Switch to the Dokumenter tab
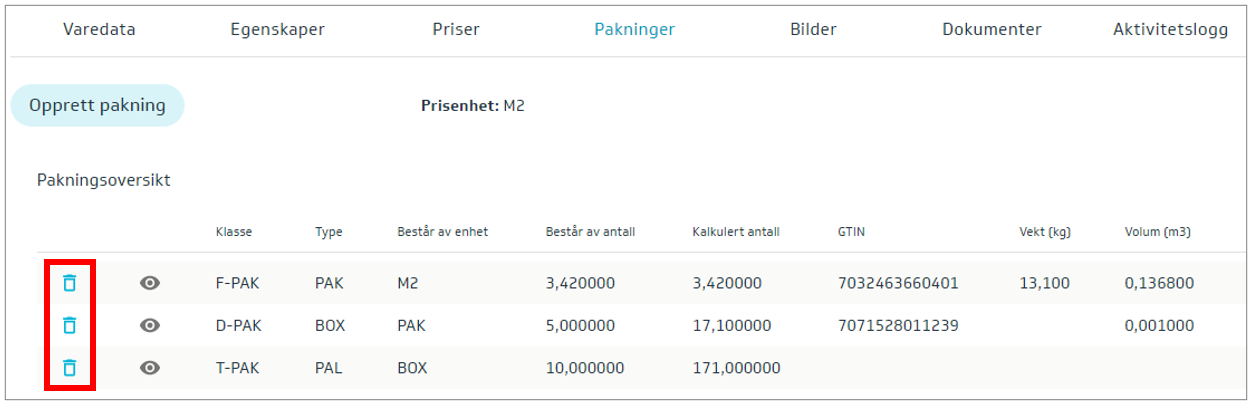 pos(991,29)
